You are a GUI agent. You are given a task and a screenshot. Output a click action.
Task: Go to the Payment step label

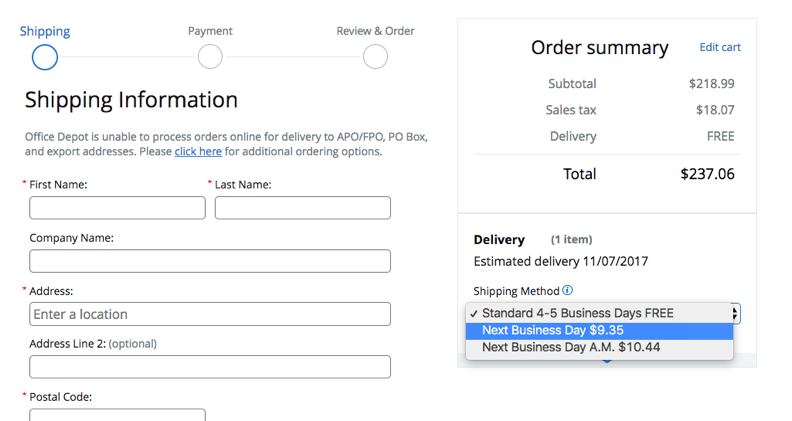coord(210,31)
